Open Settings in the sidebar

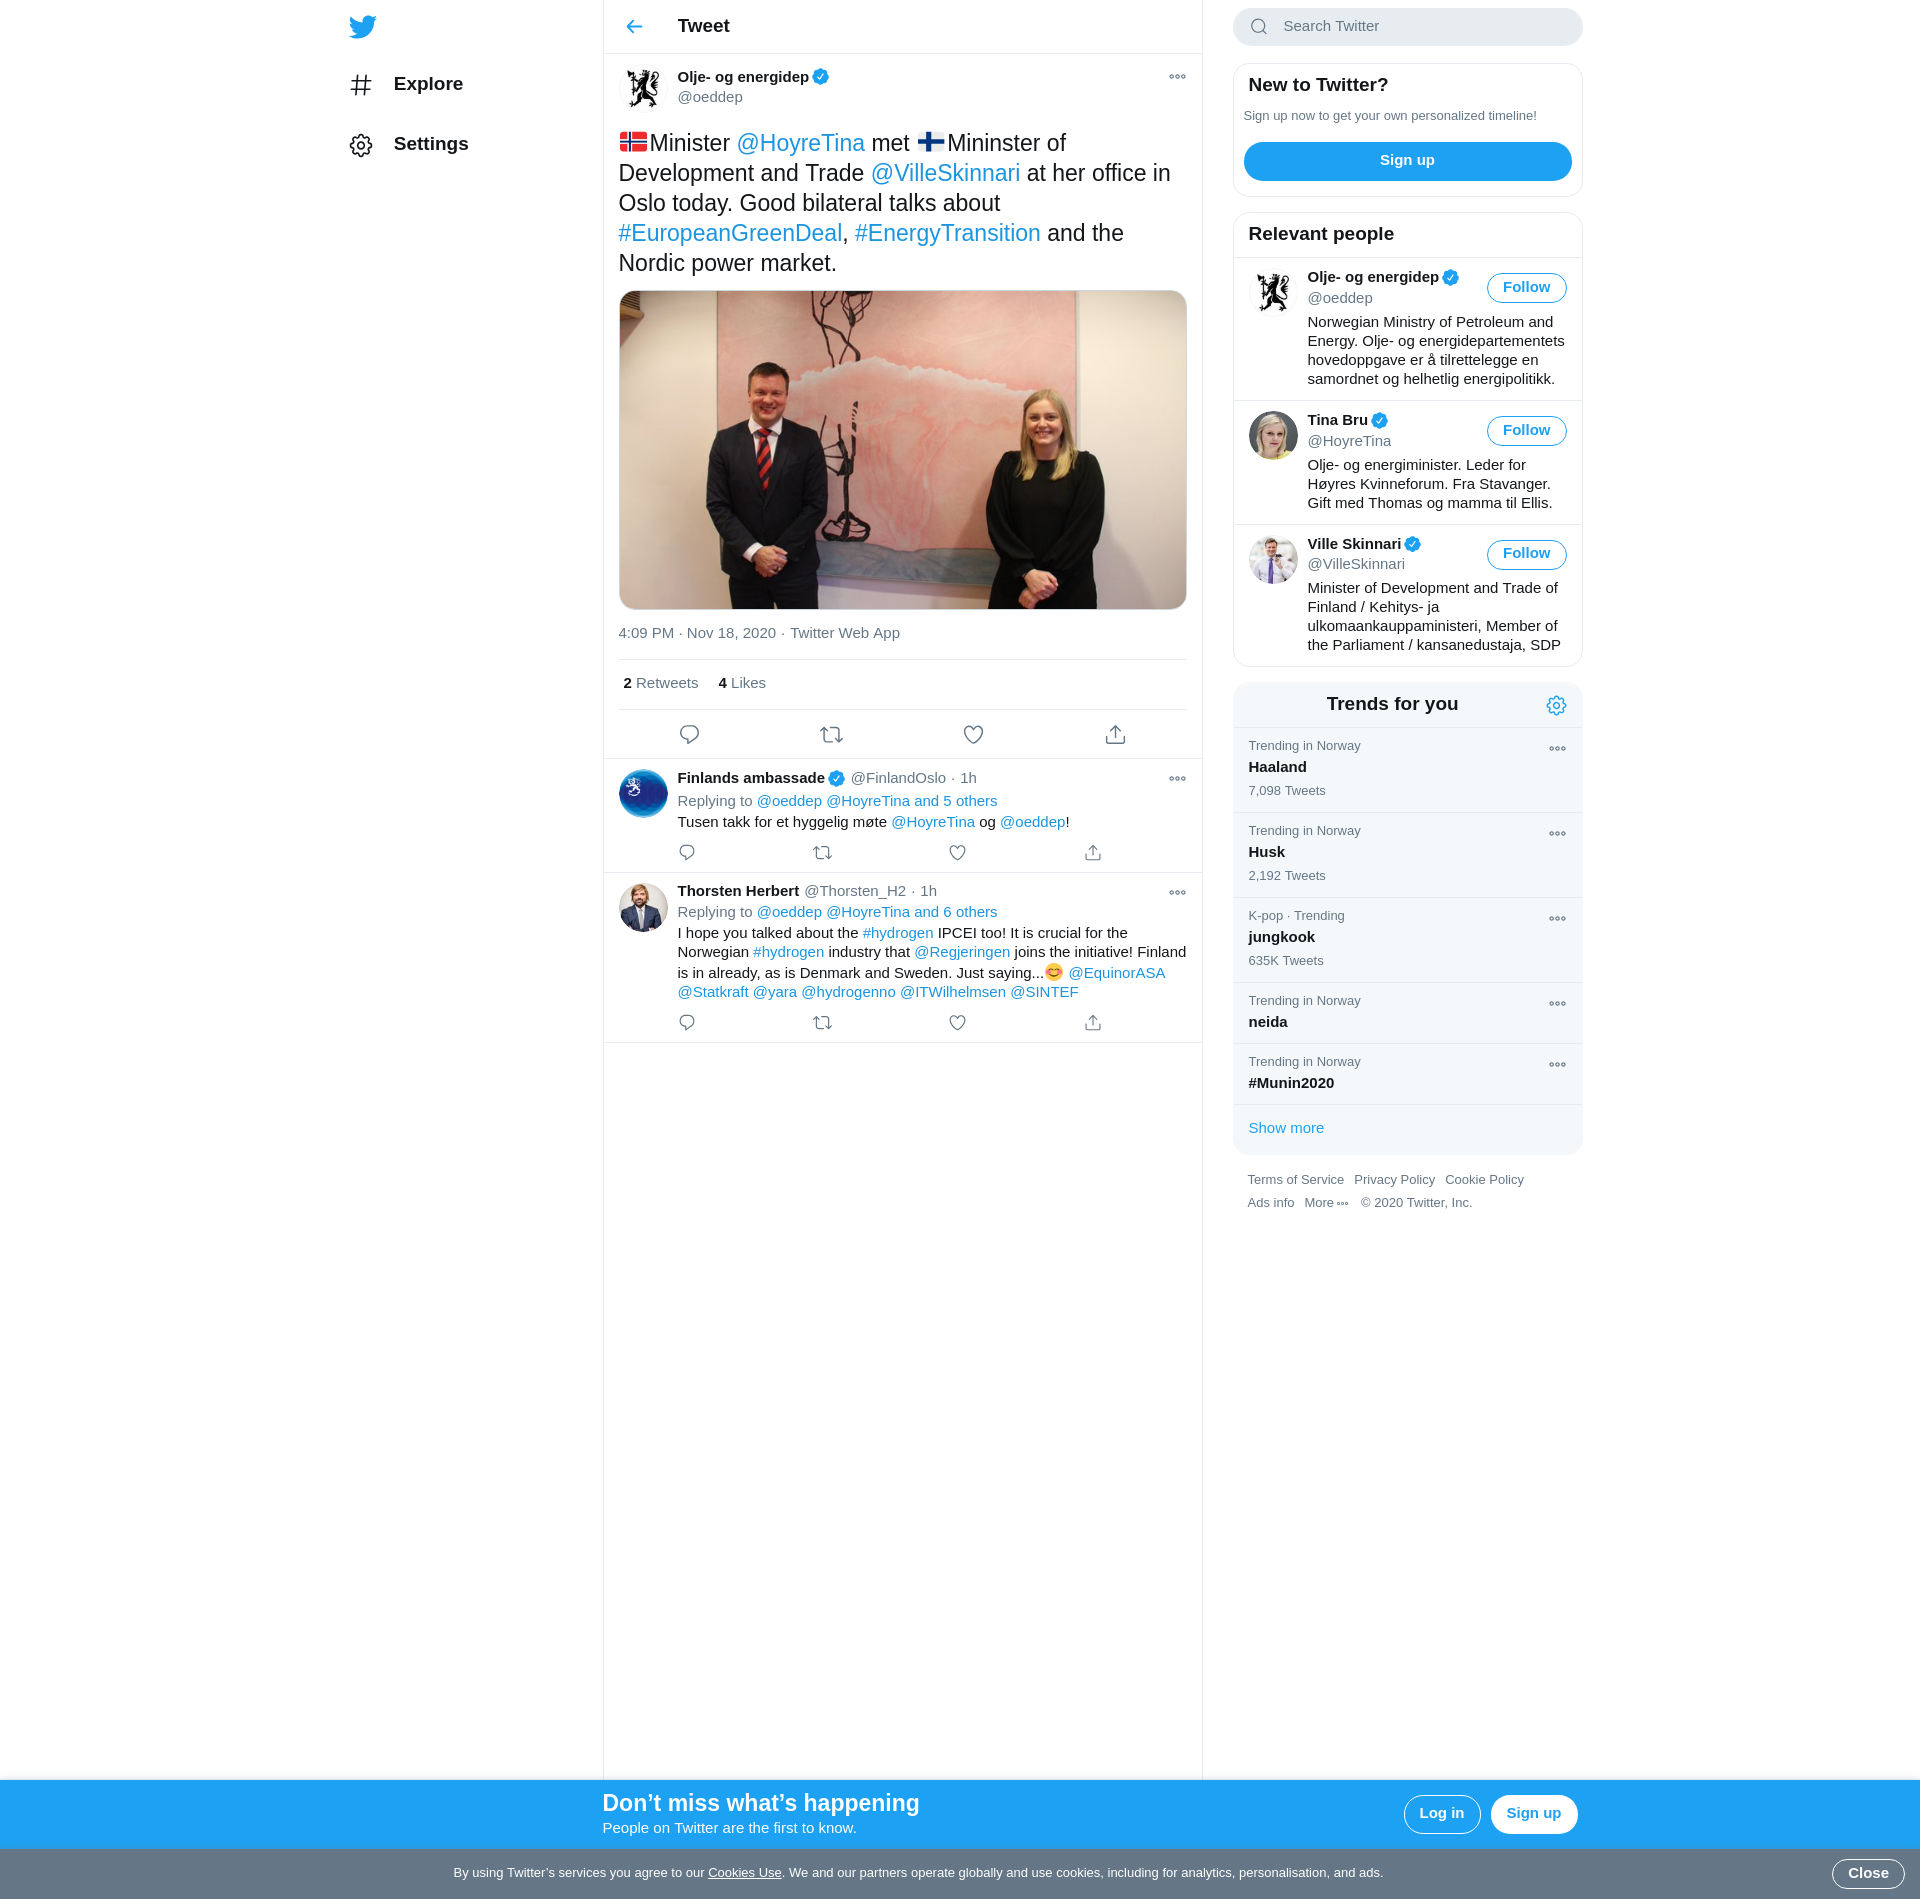pyautogui.click(x=430, y=144)
